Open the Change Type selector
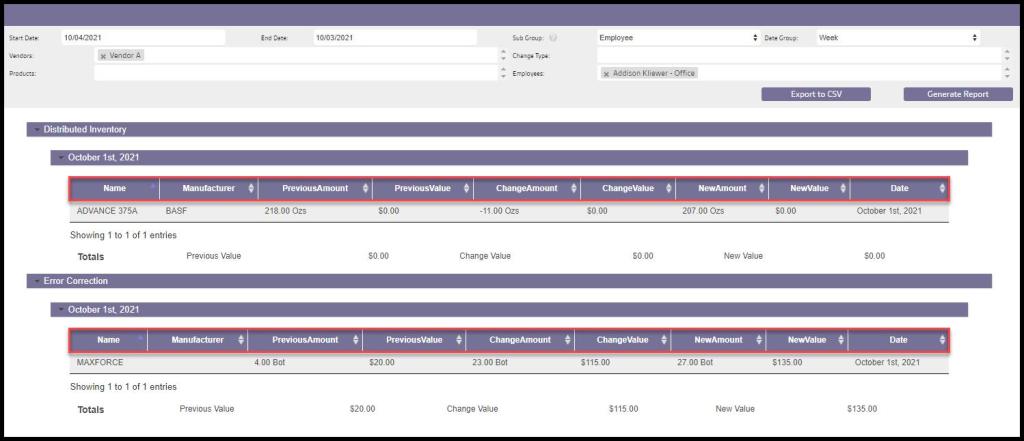Viewport: 1024px width, 441px height. (x=798, y=56)
